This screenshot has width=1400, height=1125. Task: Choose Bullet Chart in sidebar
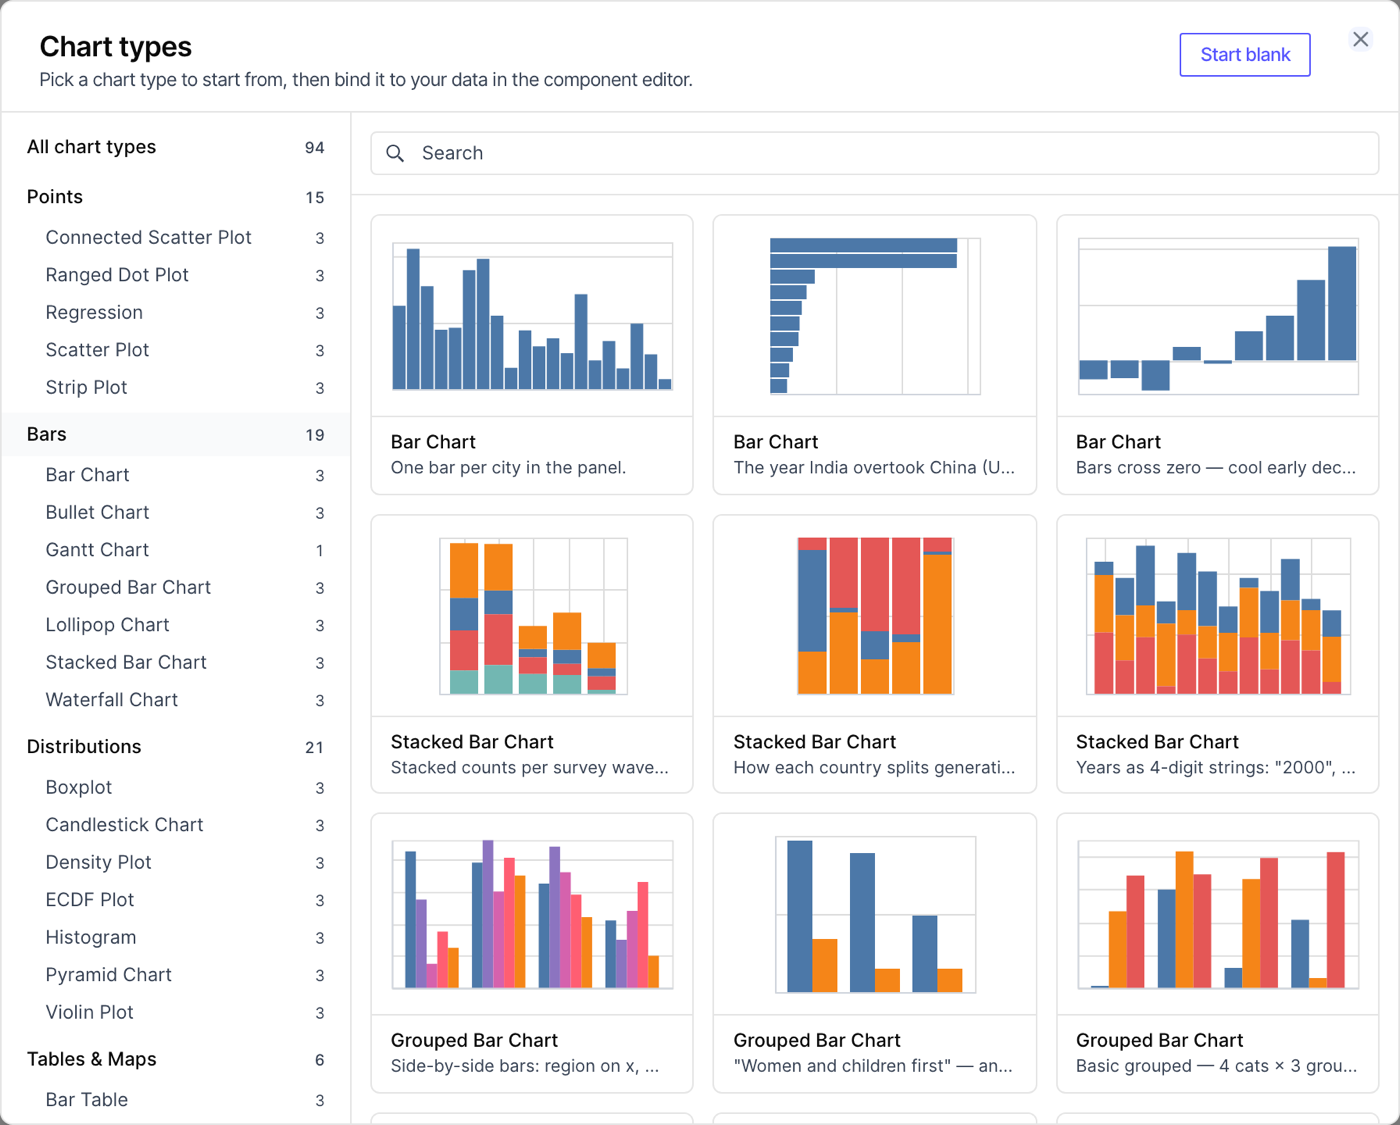(x=176, y=512)
